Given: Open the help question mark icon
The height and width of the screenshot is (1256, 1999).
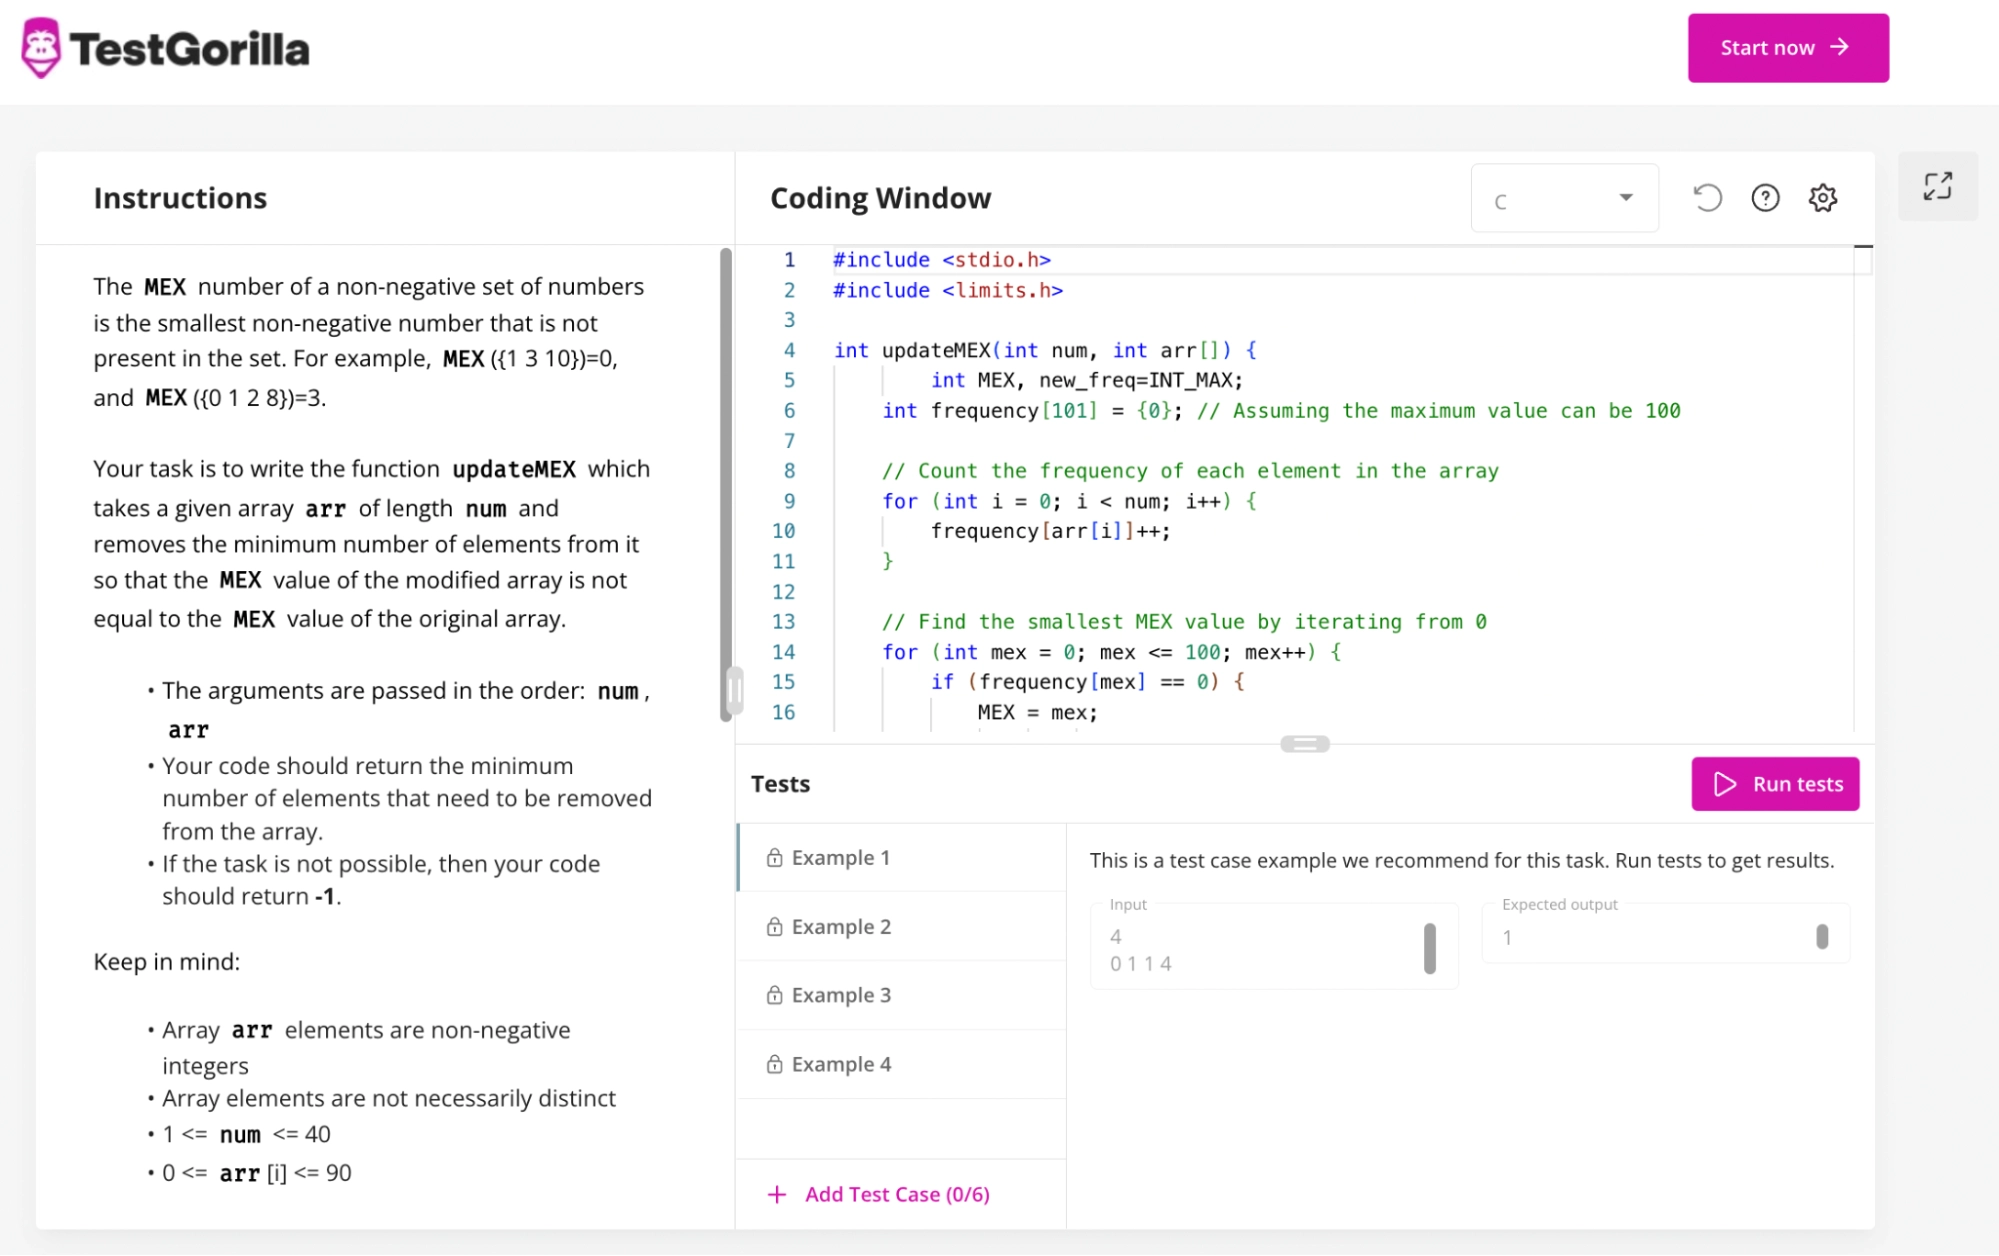Looking at the screenshot, I should tap(1765, 198).
